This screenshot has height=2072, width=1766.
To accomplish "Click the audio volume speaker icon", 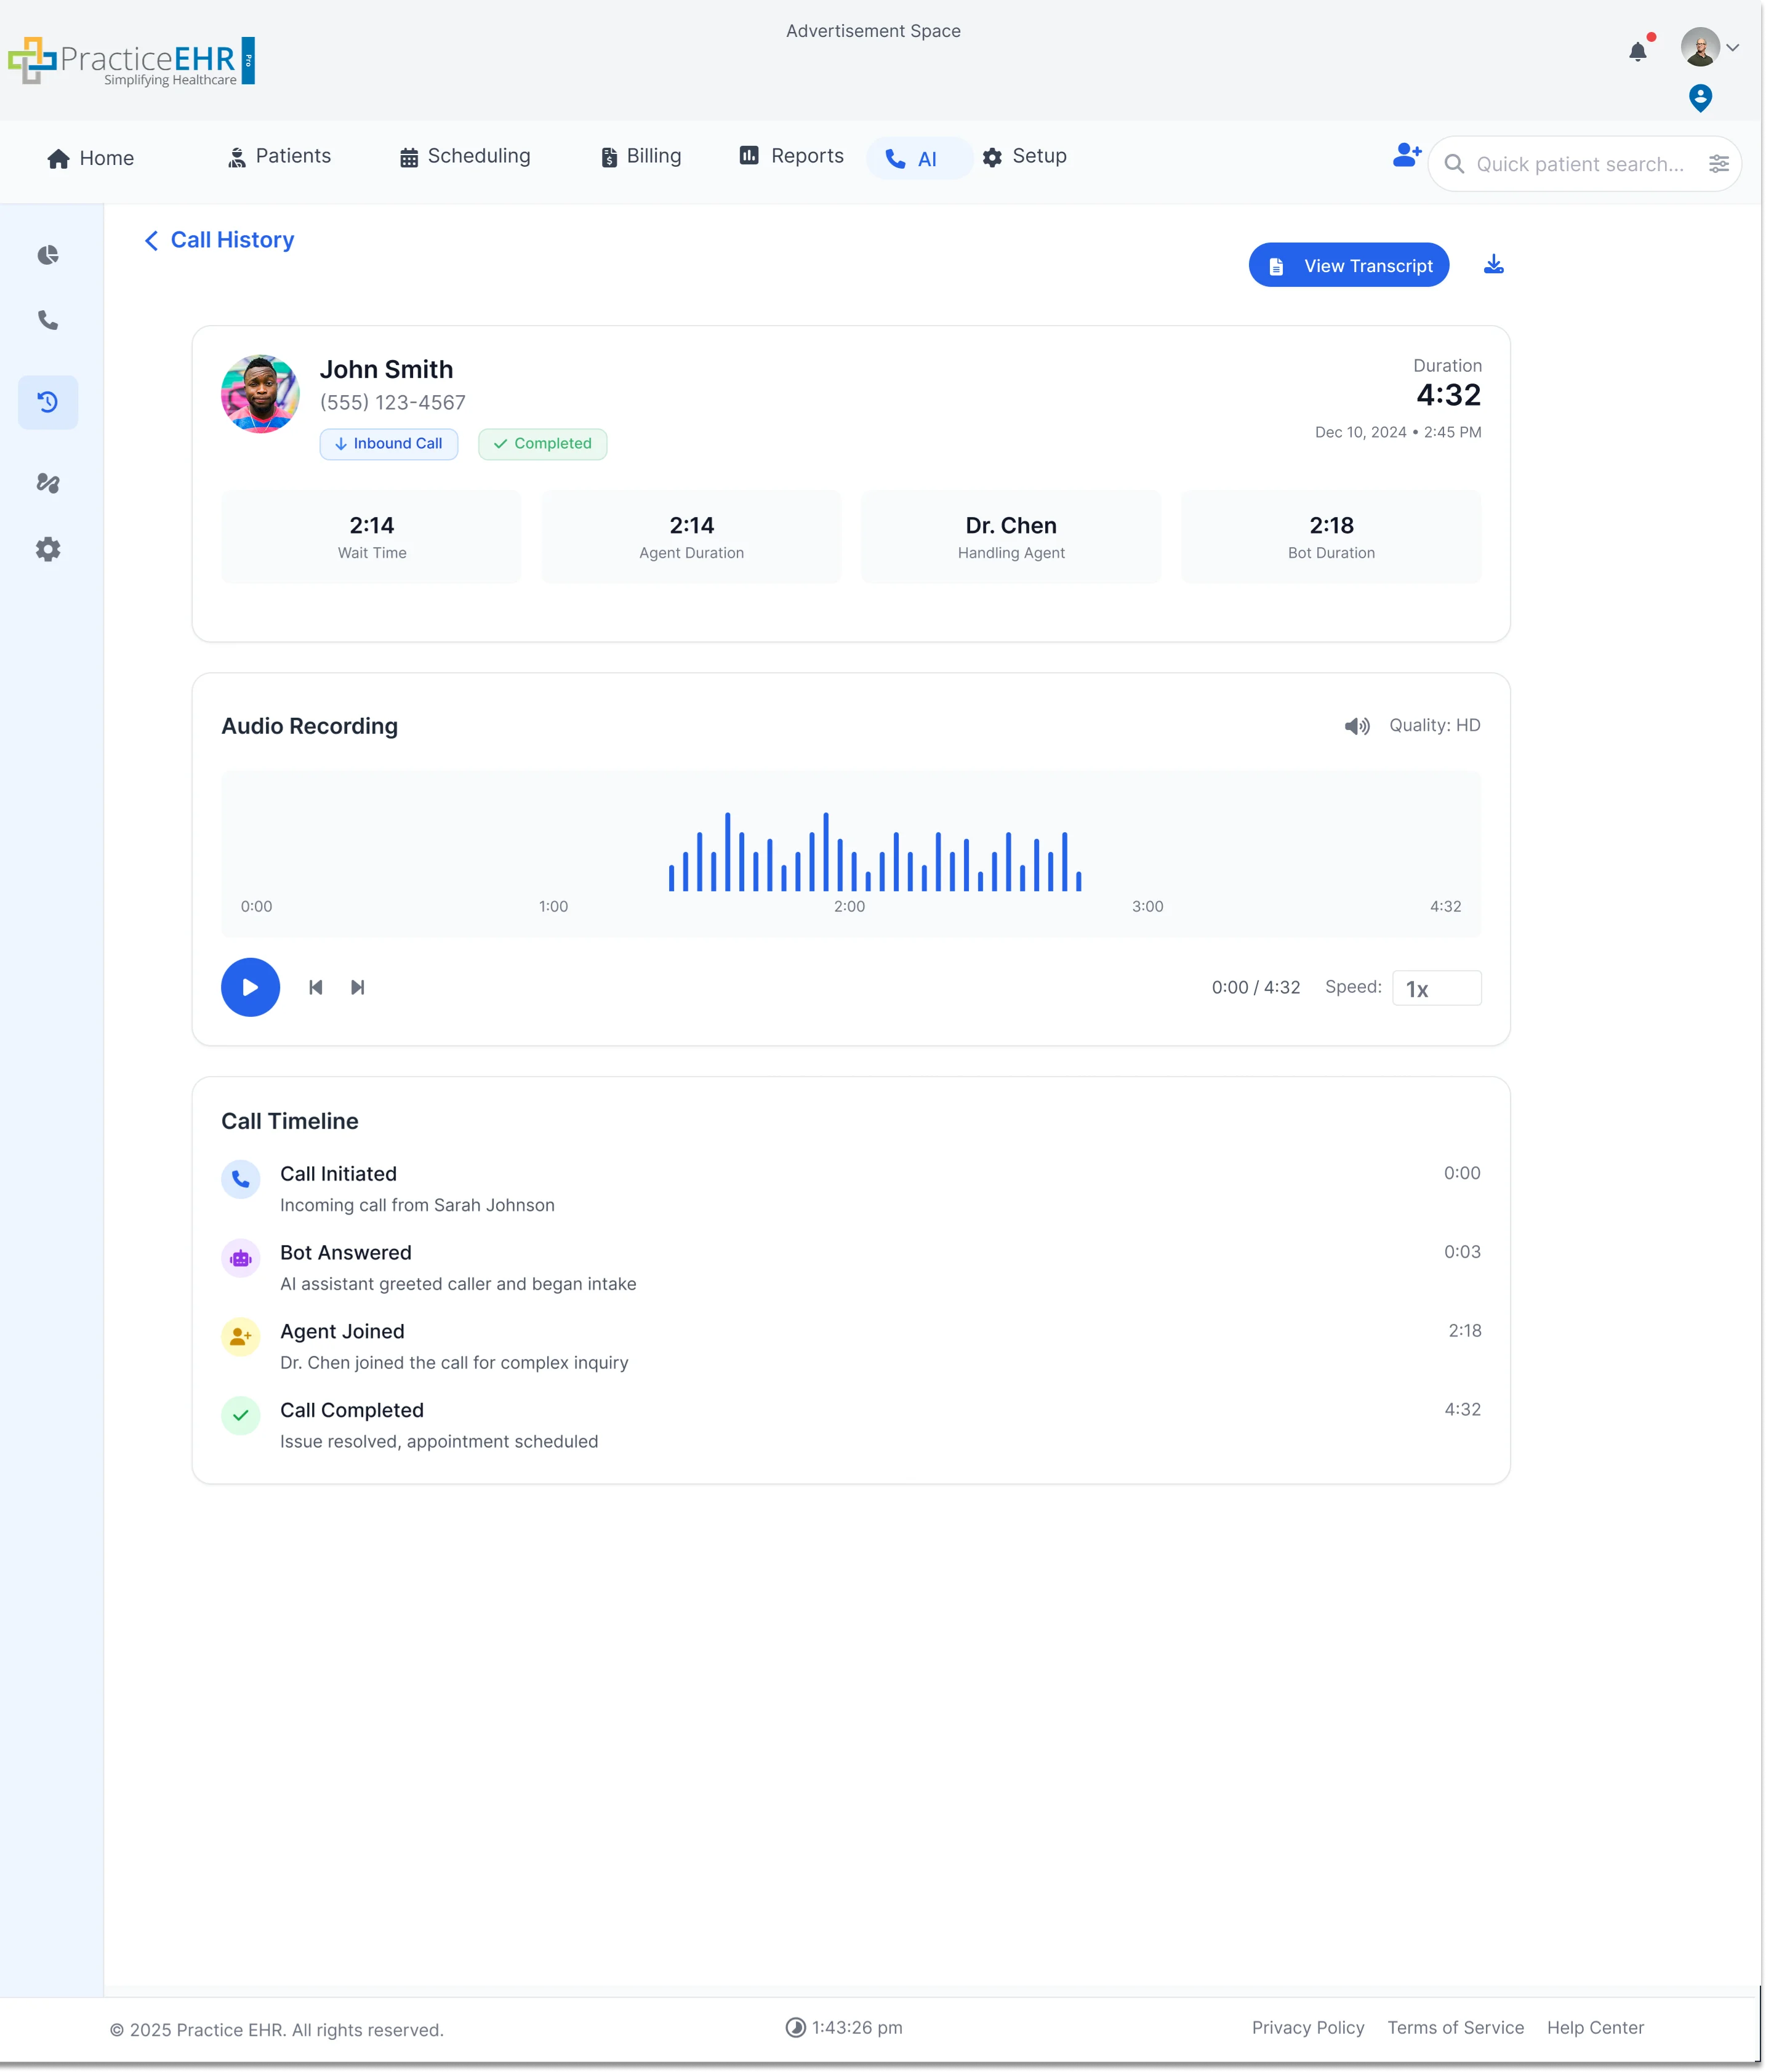I will pyautogui.click(x=1357, y=726).
